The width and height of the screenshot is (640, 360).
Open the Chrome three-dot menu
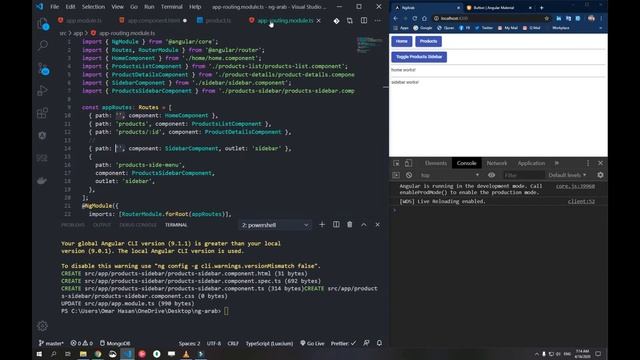pyautogui.click(x=601, y=18)
